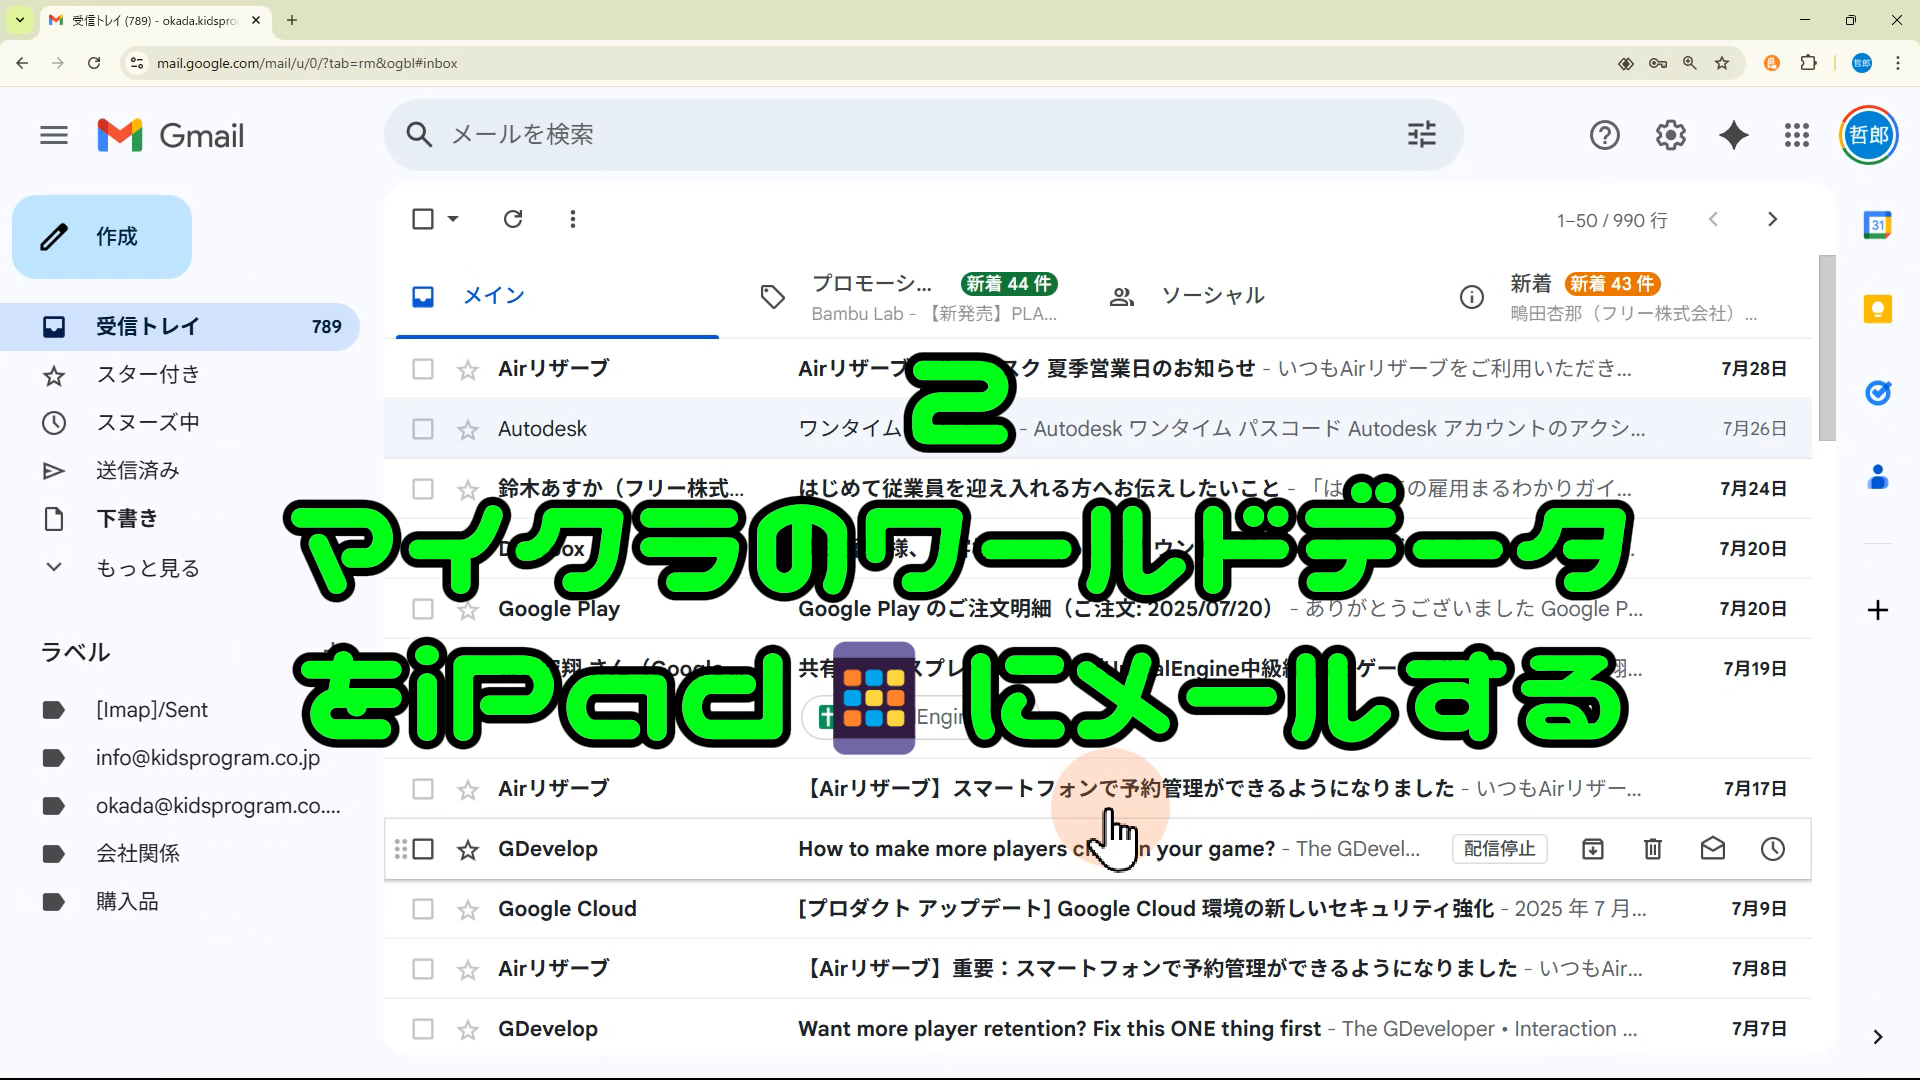Click search filter options icon
Screen dimensions: 1920x1080
click(x=1421, y=135)
